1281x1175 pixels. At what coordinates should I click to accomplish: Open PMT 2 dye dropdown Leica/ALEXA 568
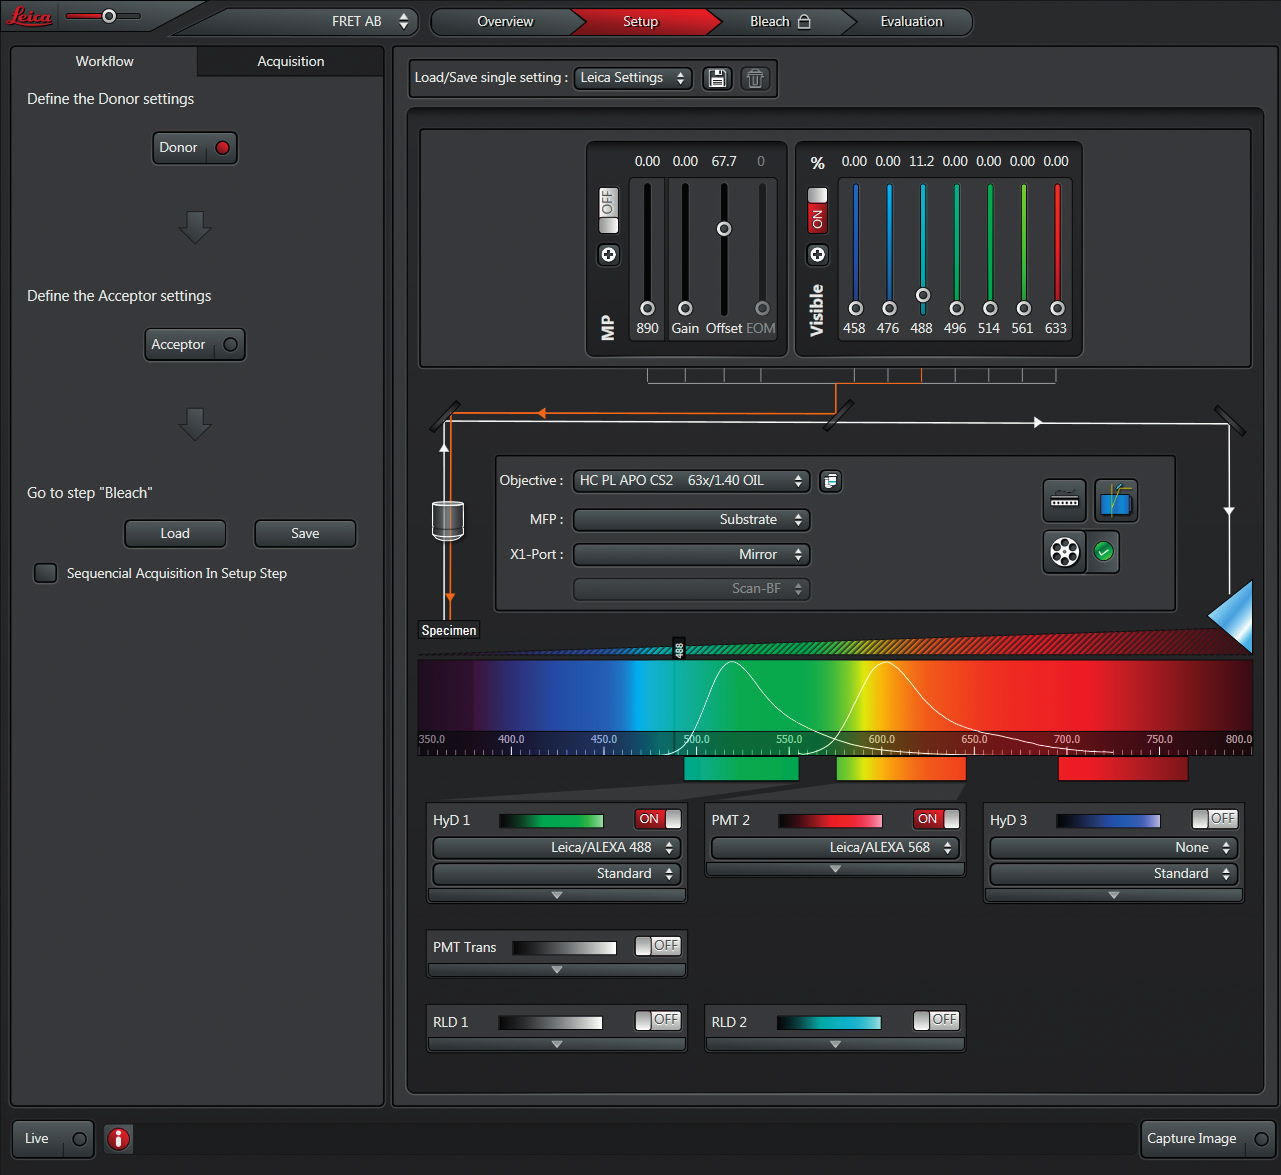point(835,848)
